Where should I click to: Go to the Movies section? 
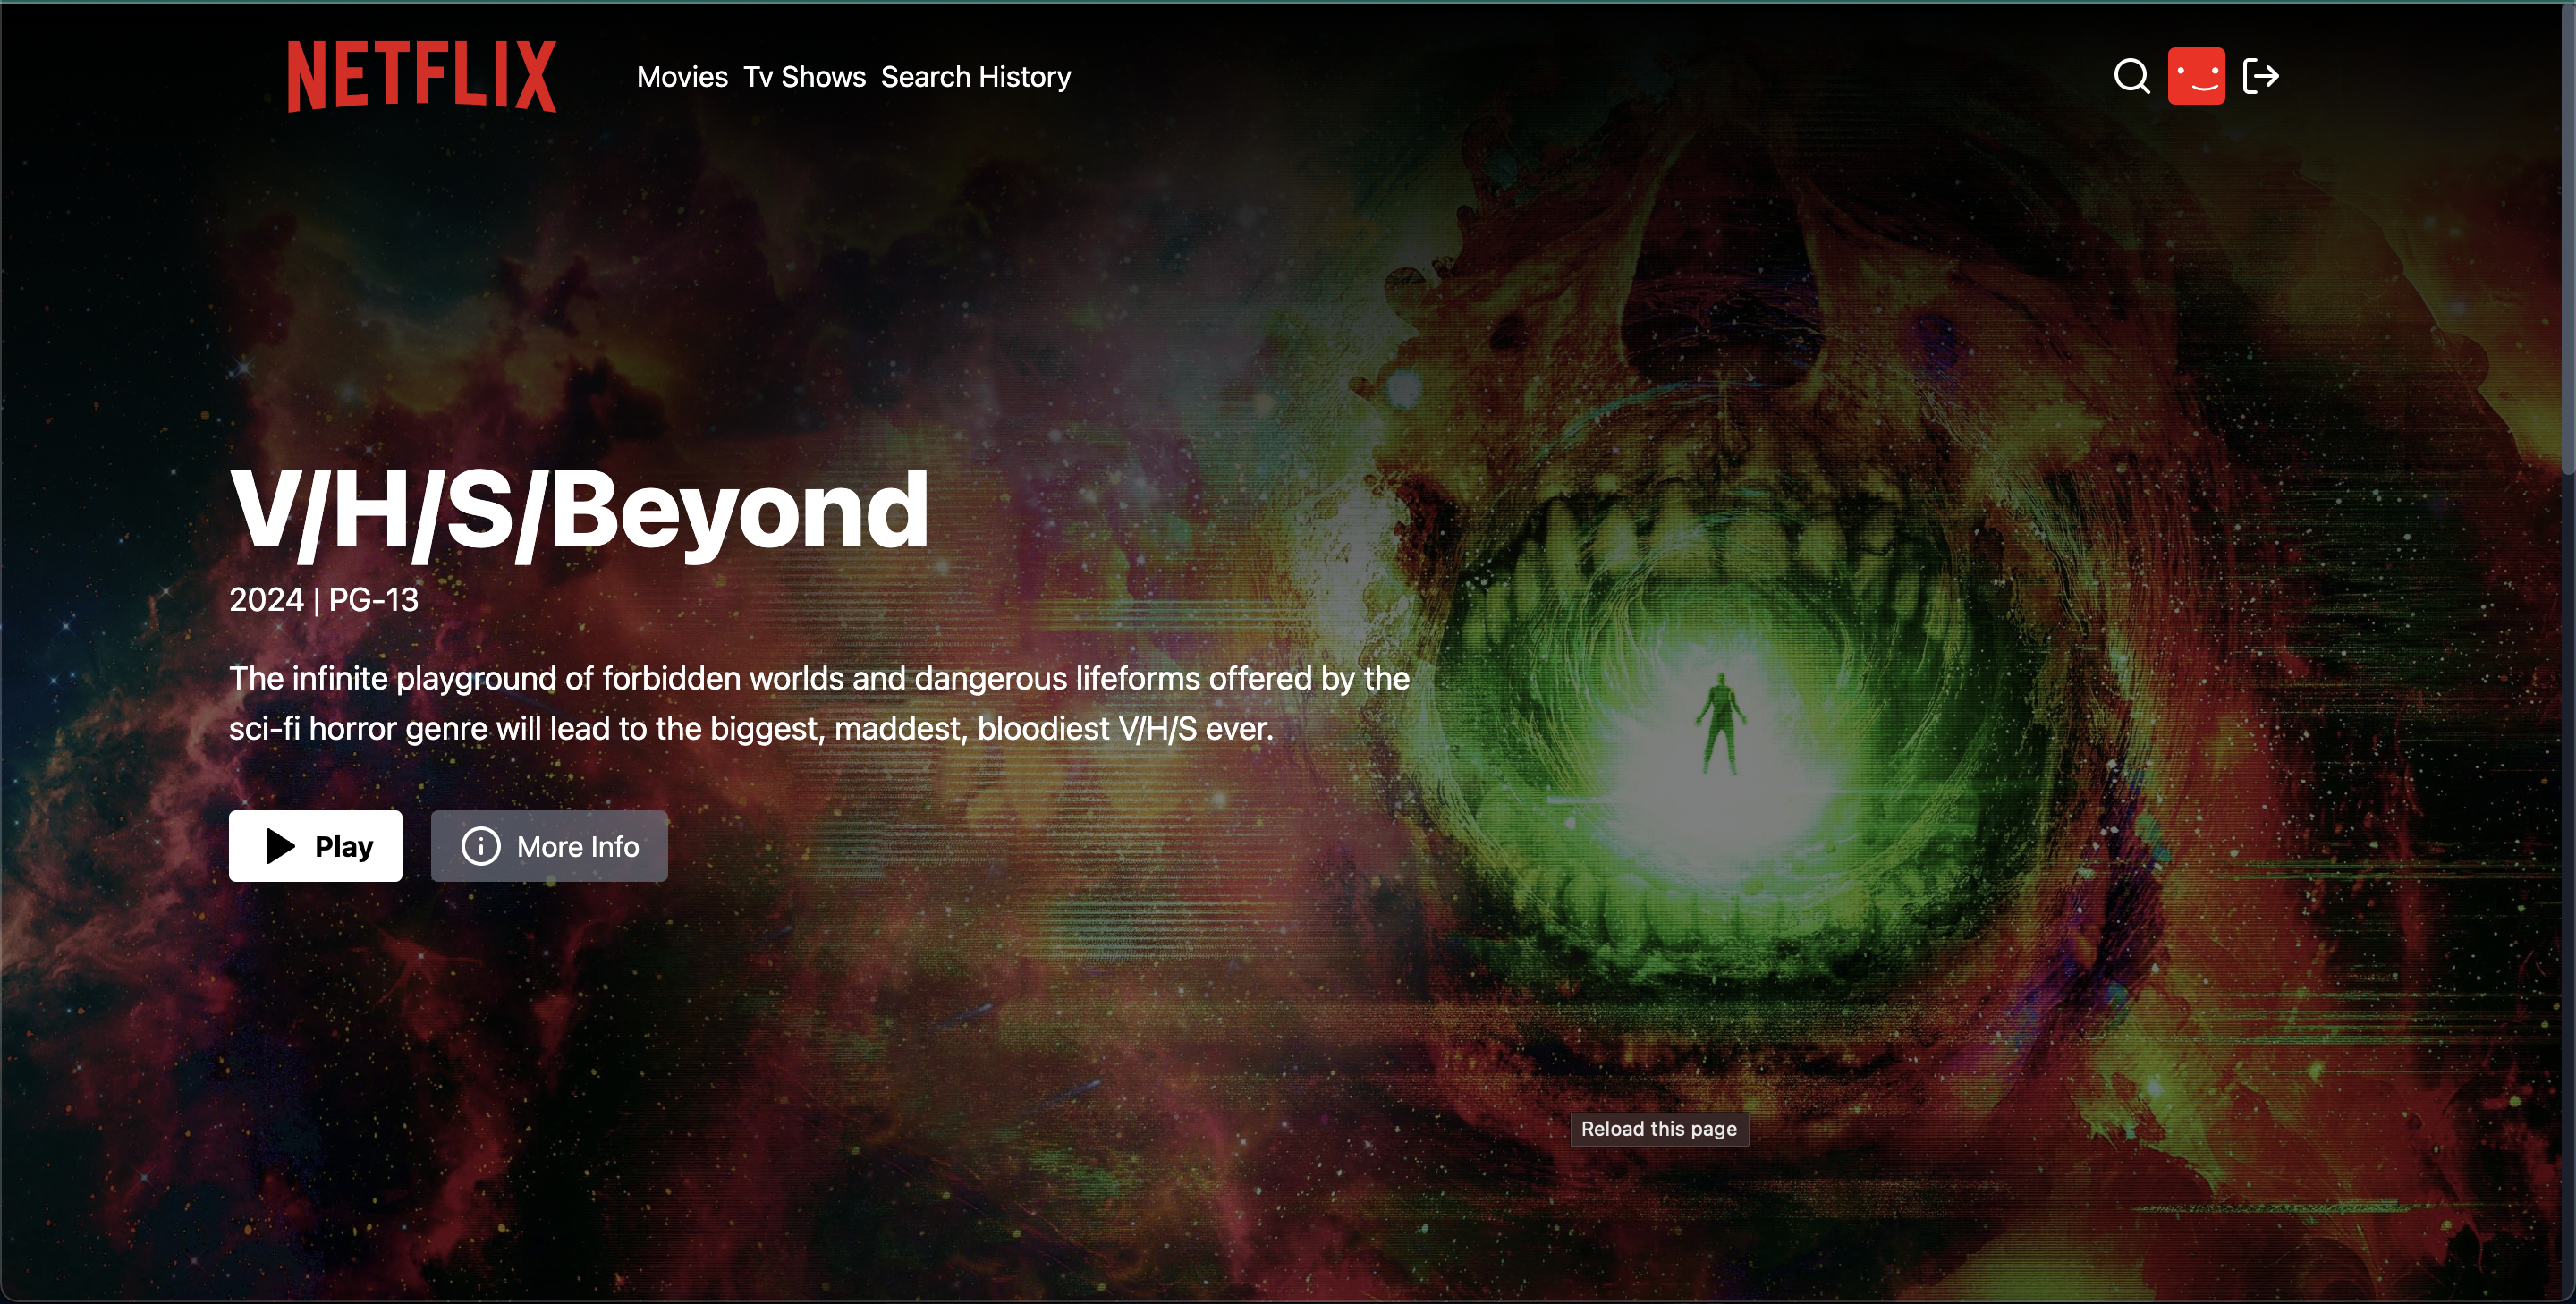click(682, 77)
